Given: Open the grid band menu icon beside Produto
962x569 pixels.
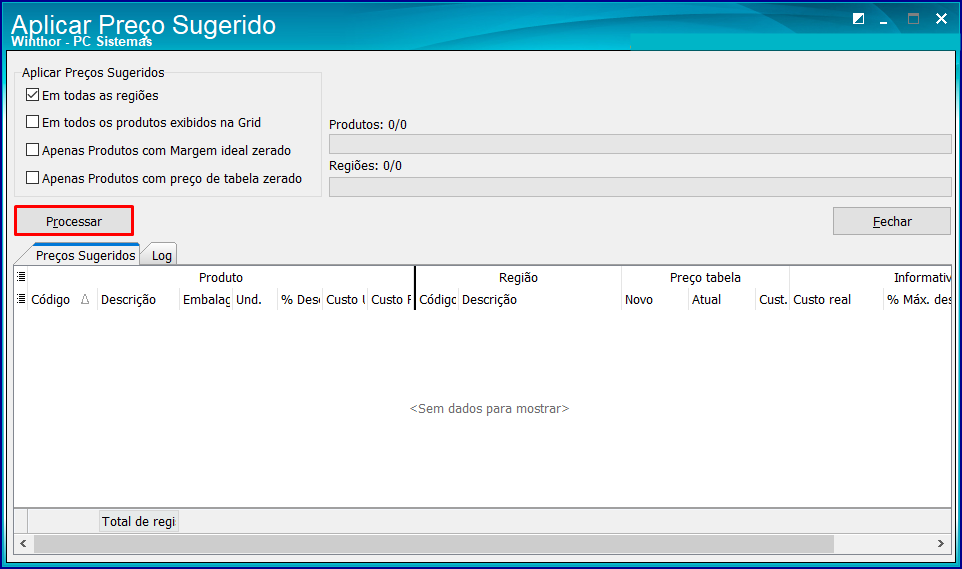Looking at the screenshot, I should pos(21,277).
